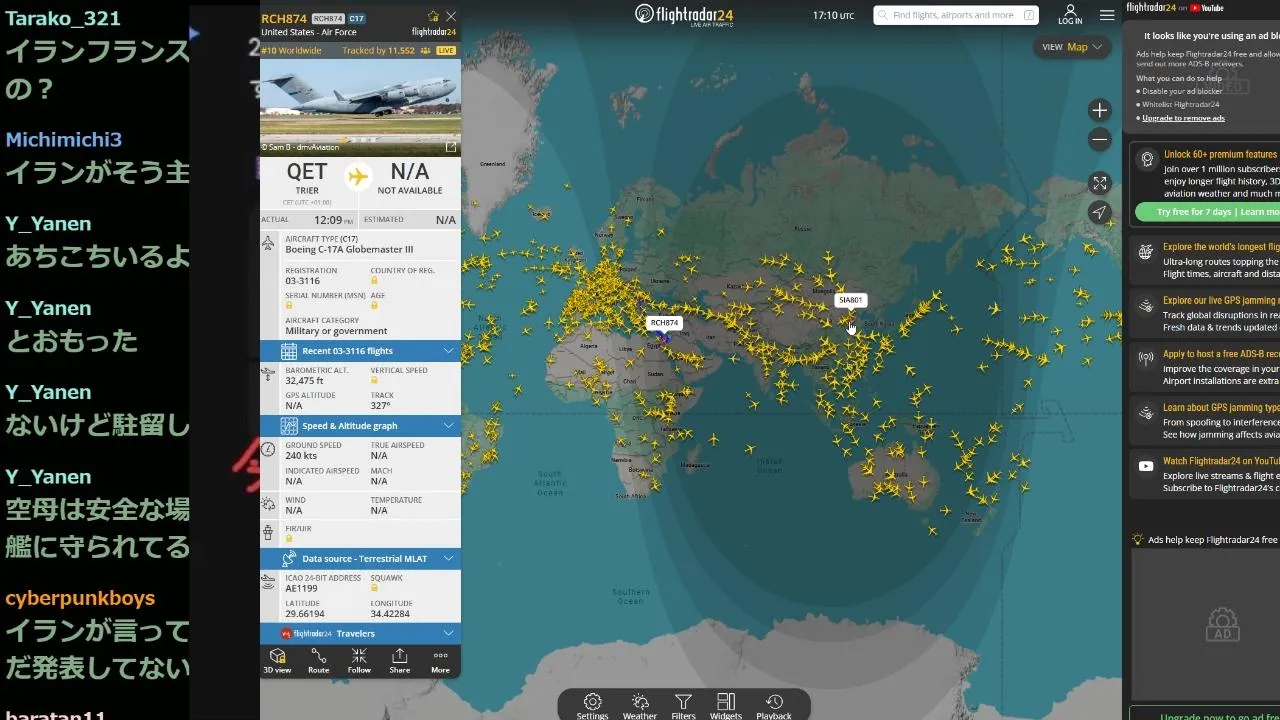Click chat username Tarako_321
1280x720 pixels.
(x=63, y=18)
